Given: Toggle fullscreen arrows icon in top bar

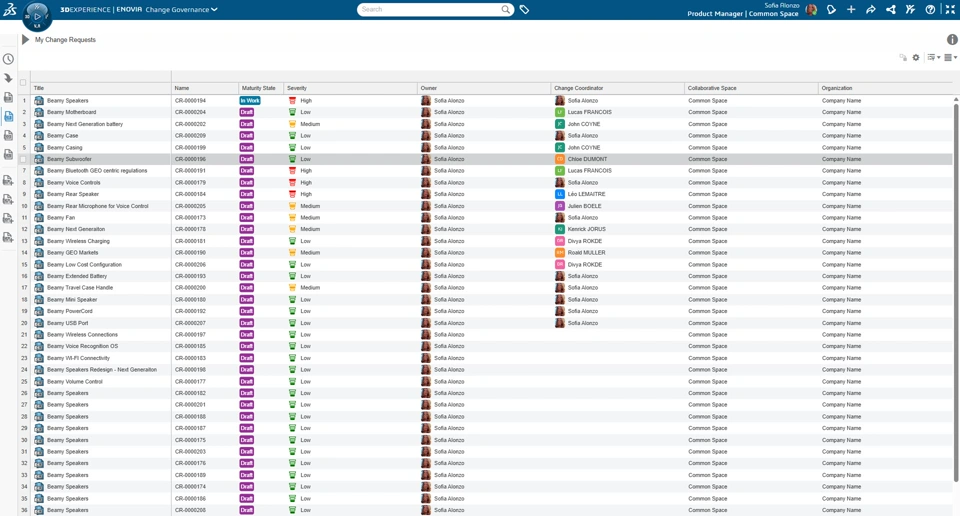Looking at the screenshot, I should click(x=950, y=9).
